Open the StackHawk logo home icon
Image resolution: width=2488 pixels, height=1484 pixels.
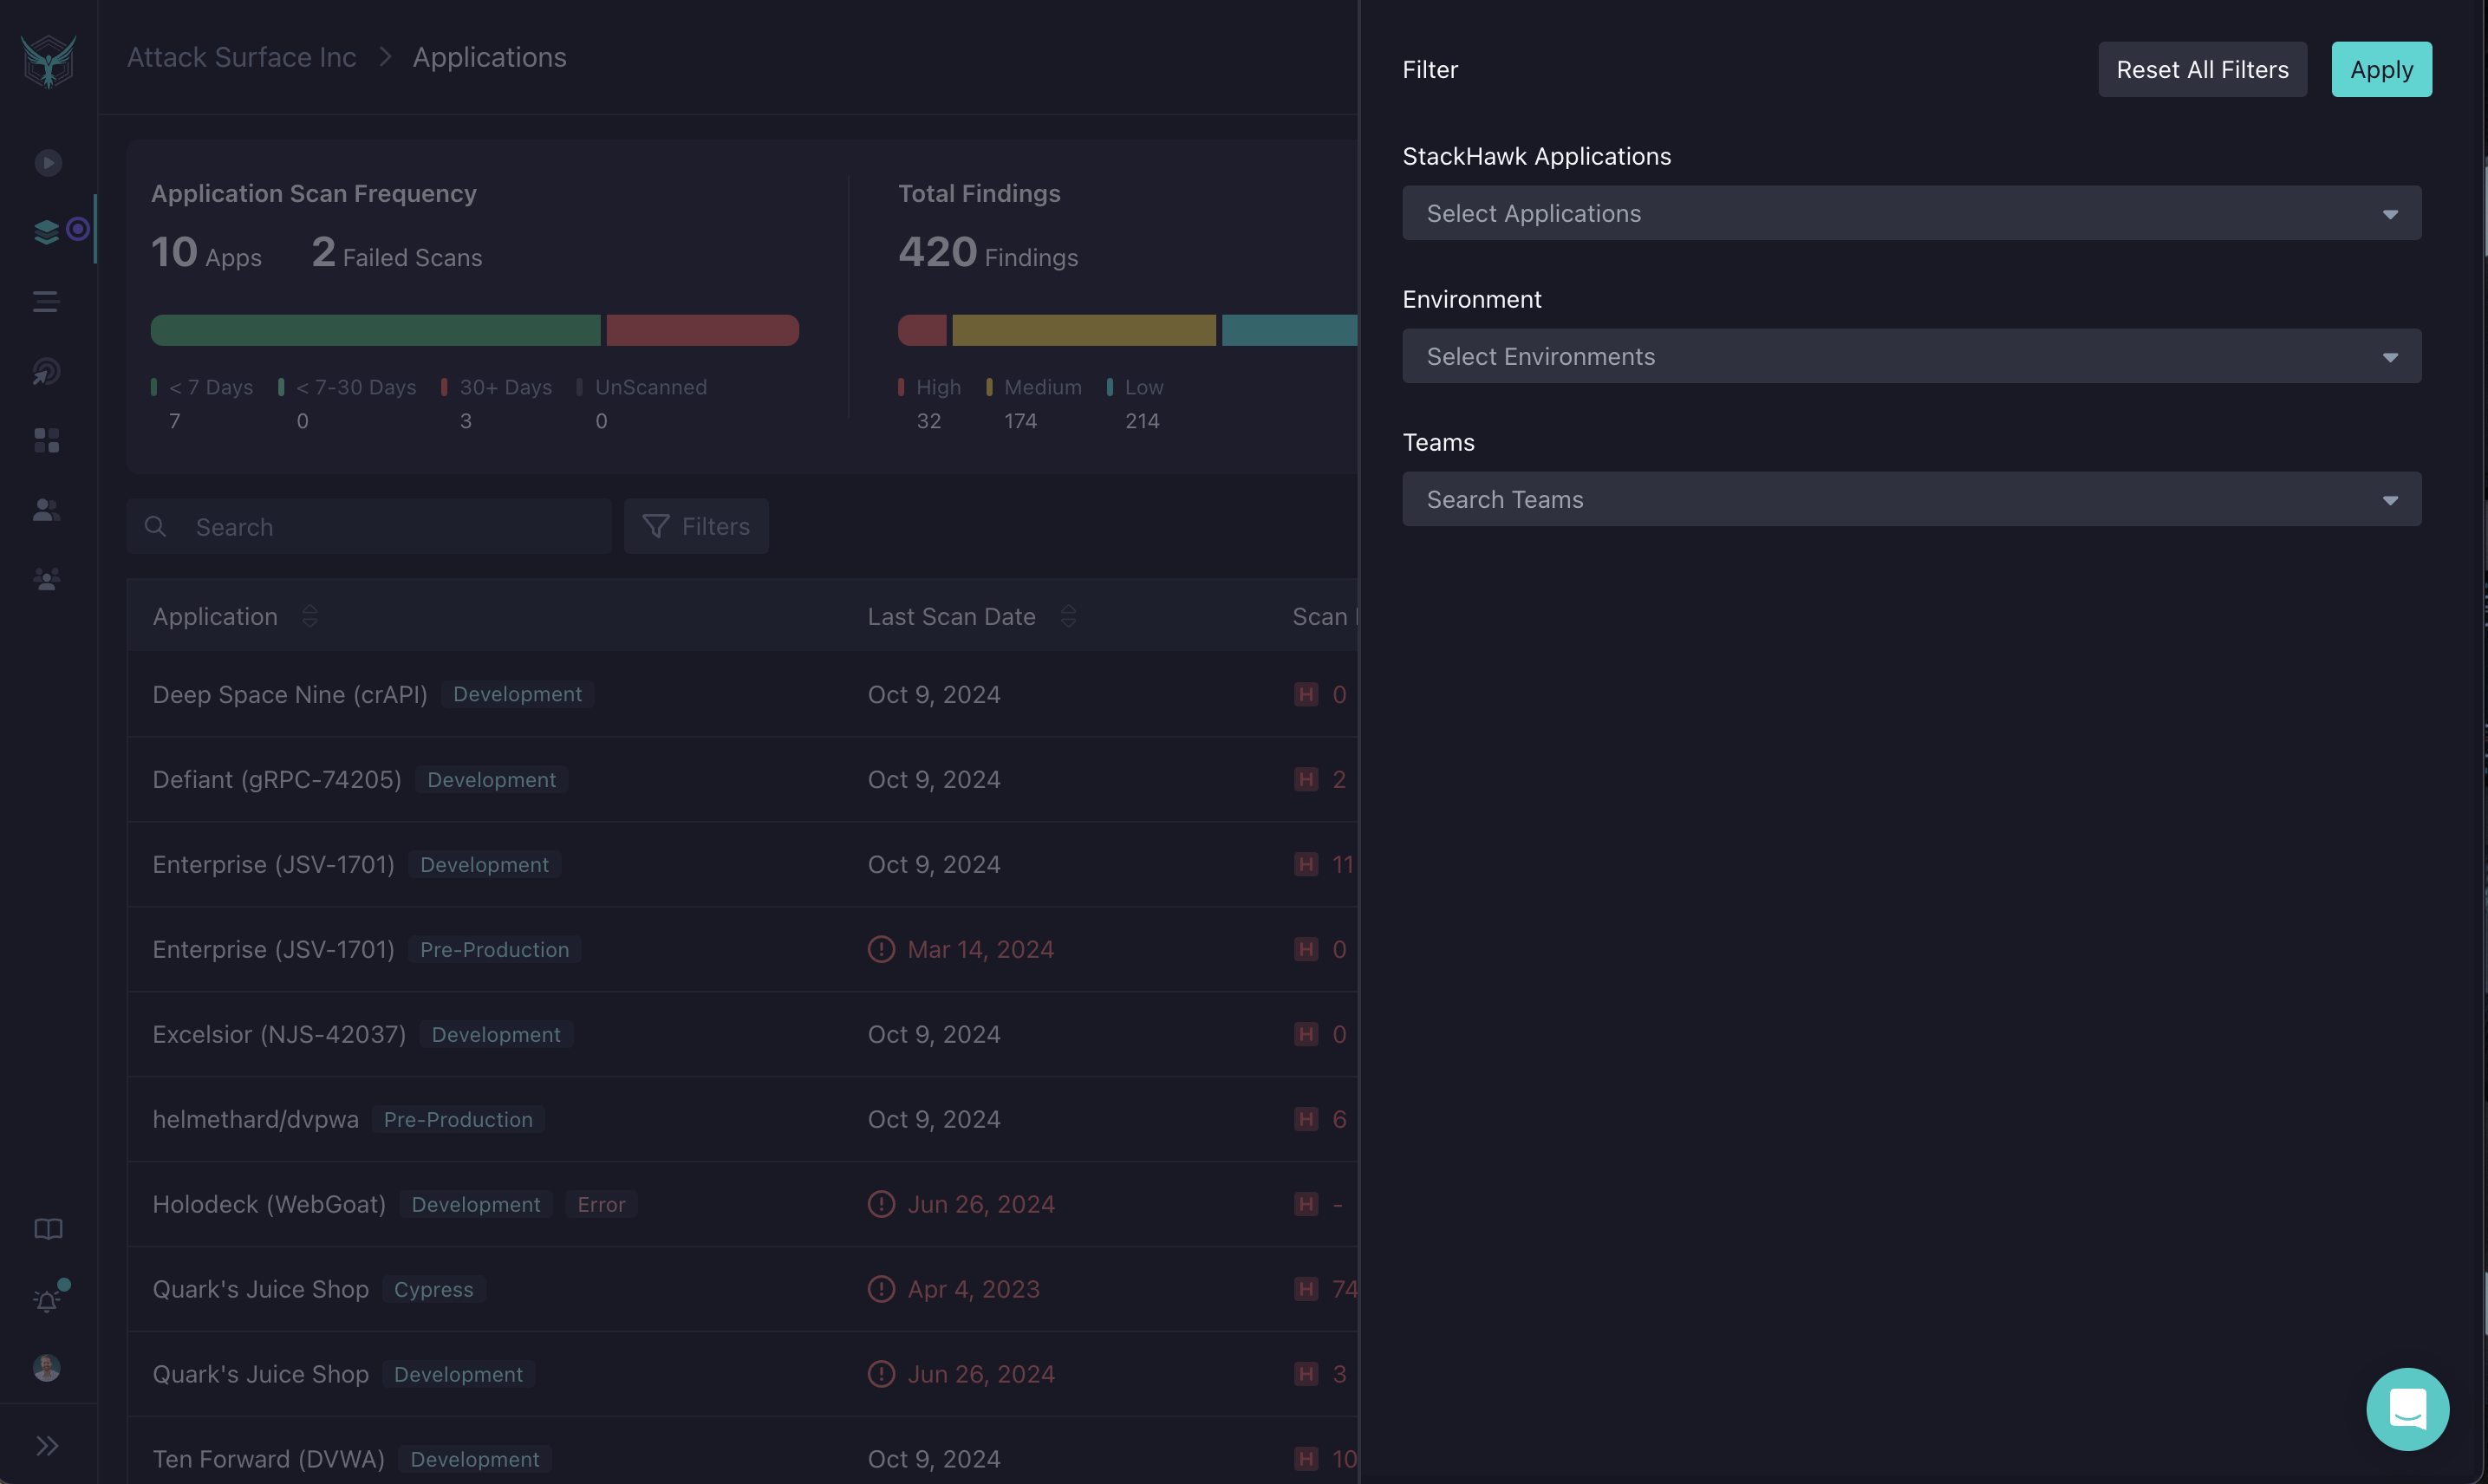pos(47,60)
